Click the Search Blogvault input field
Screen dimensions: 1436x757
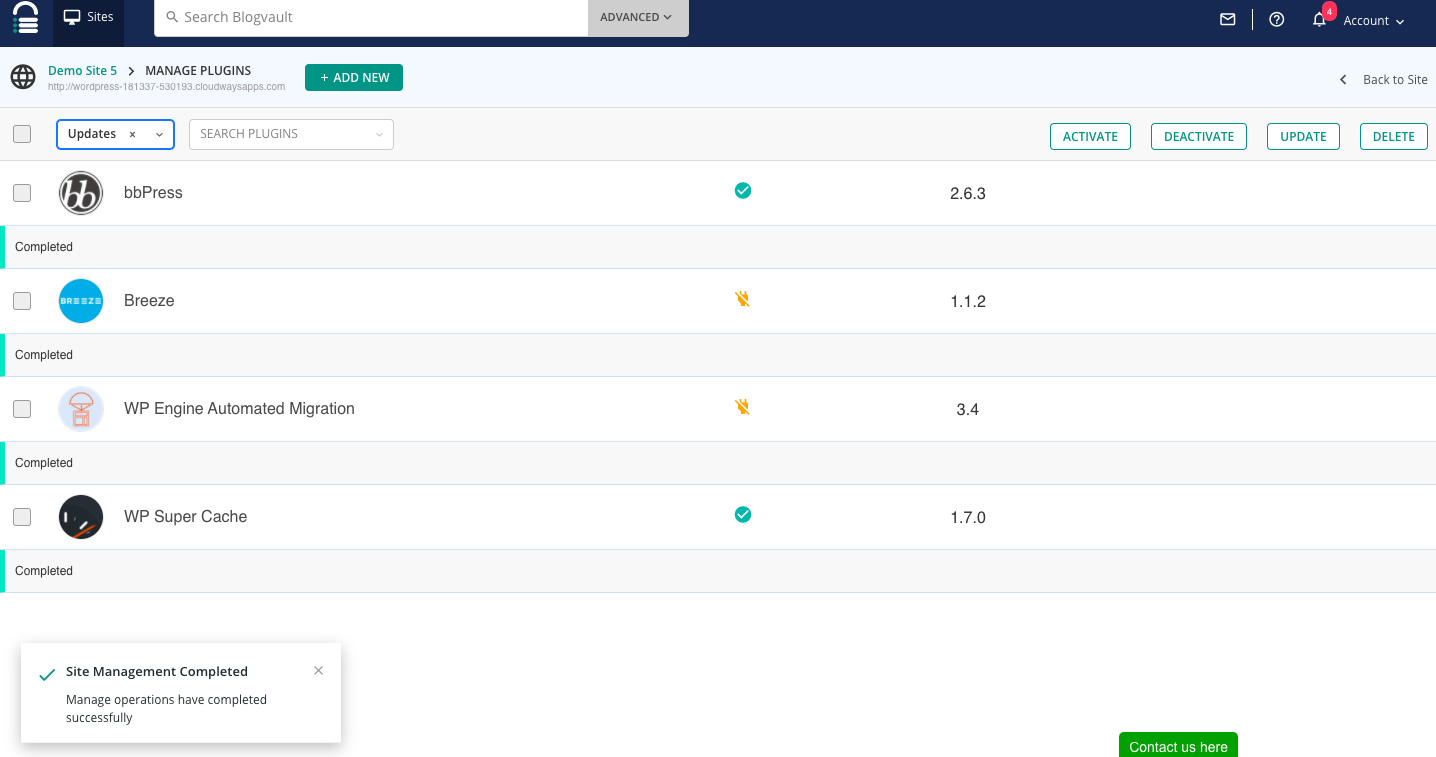[x=371, y=18]
